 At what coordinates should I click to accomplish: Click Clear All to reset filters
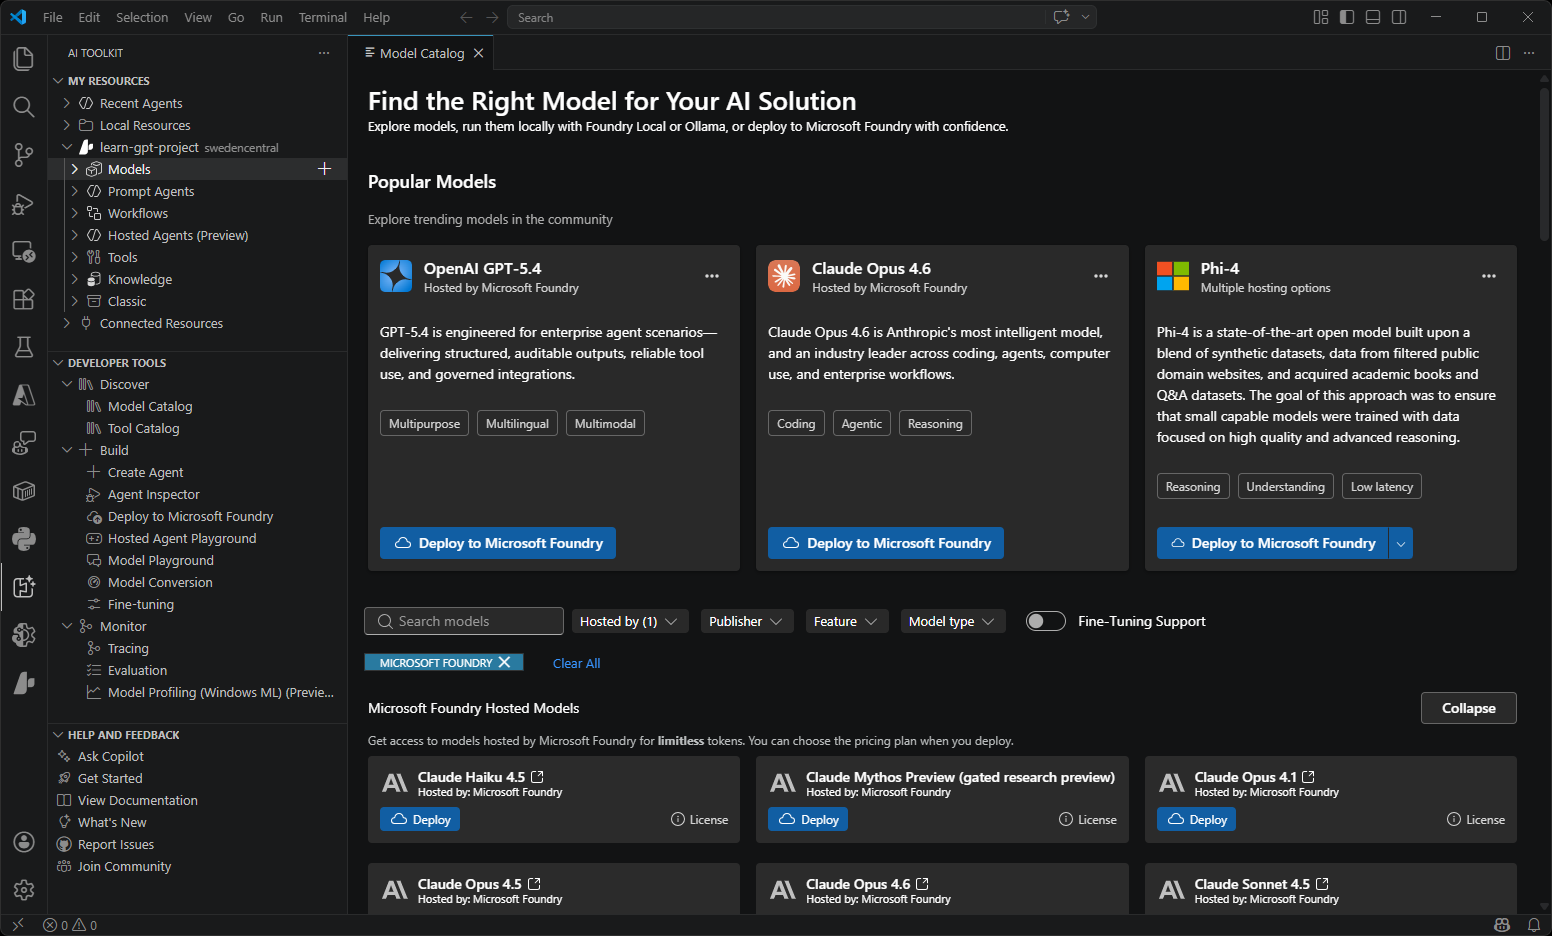pos(576,662)
